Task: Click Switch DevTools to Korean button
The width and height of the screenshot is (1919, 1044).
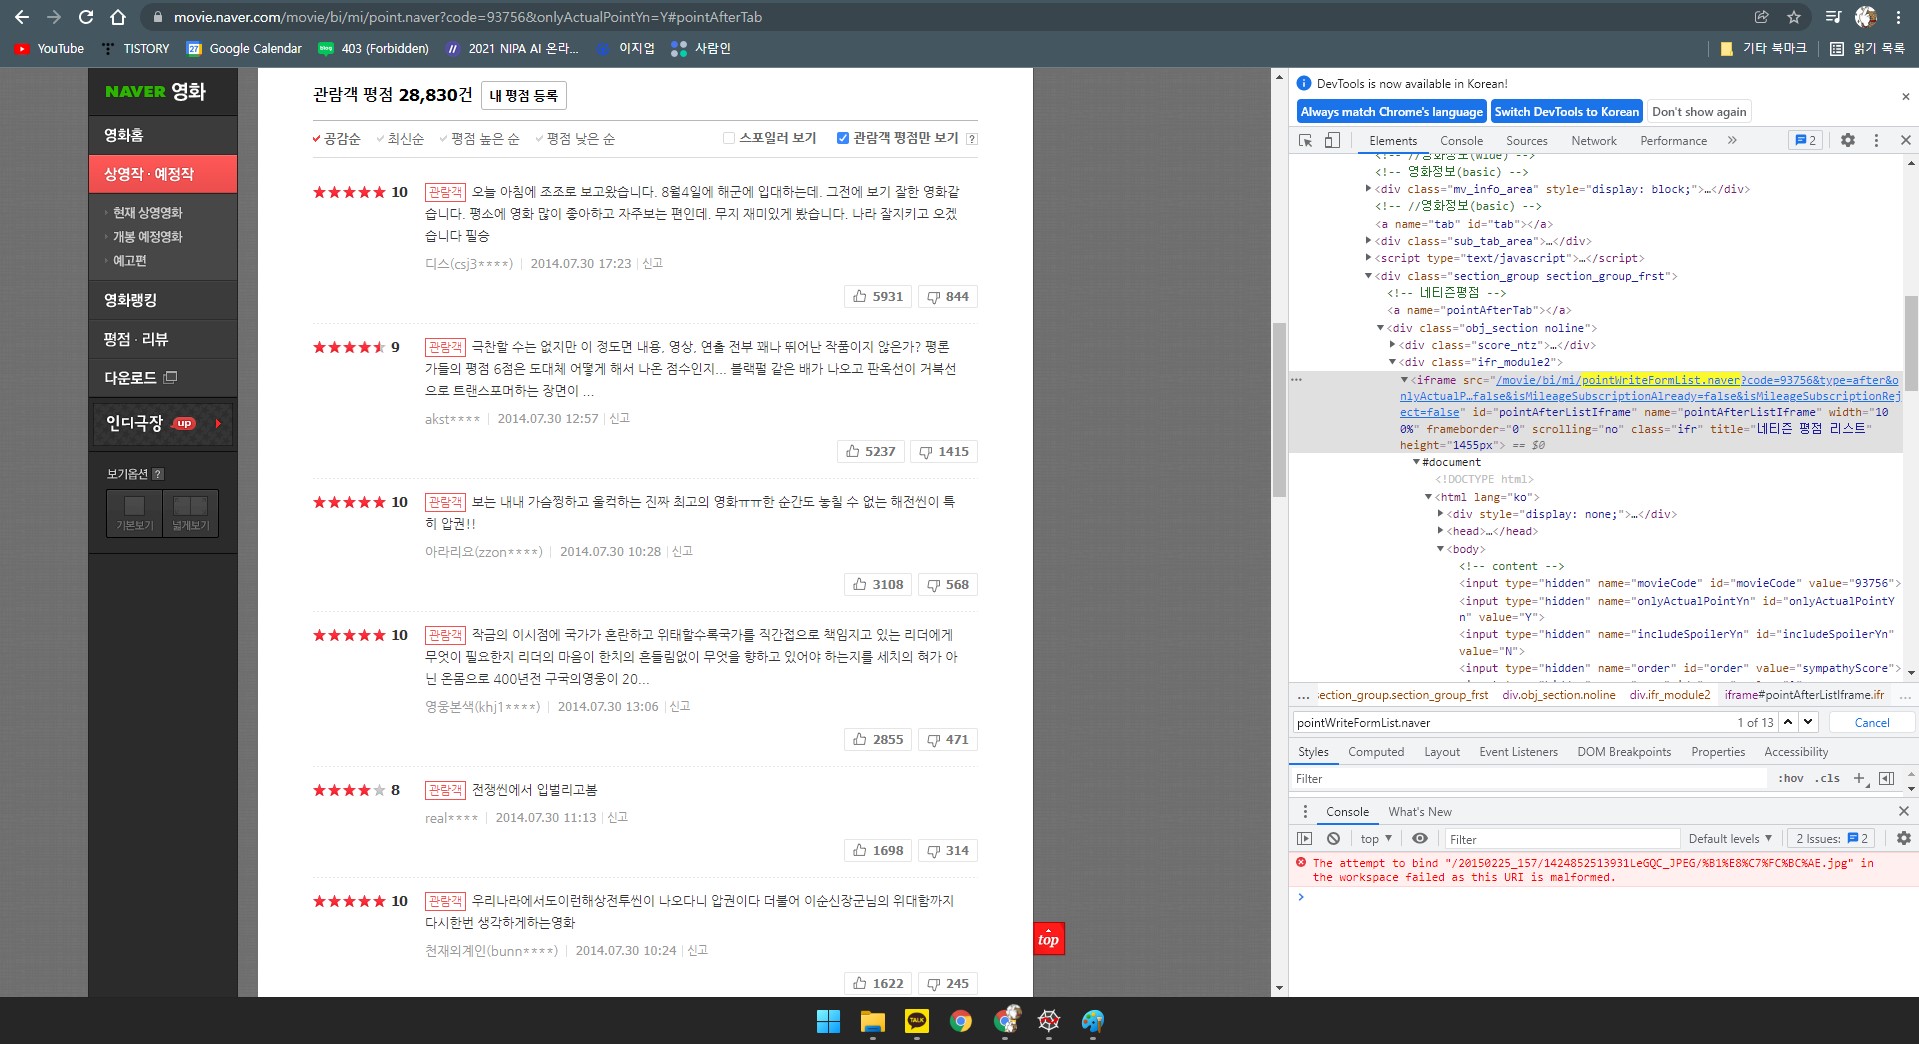Action: click(1566, 111)
